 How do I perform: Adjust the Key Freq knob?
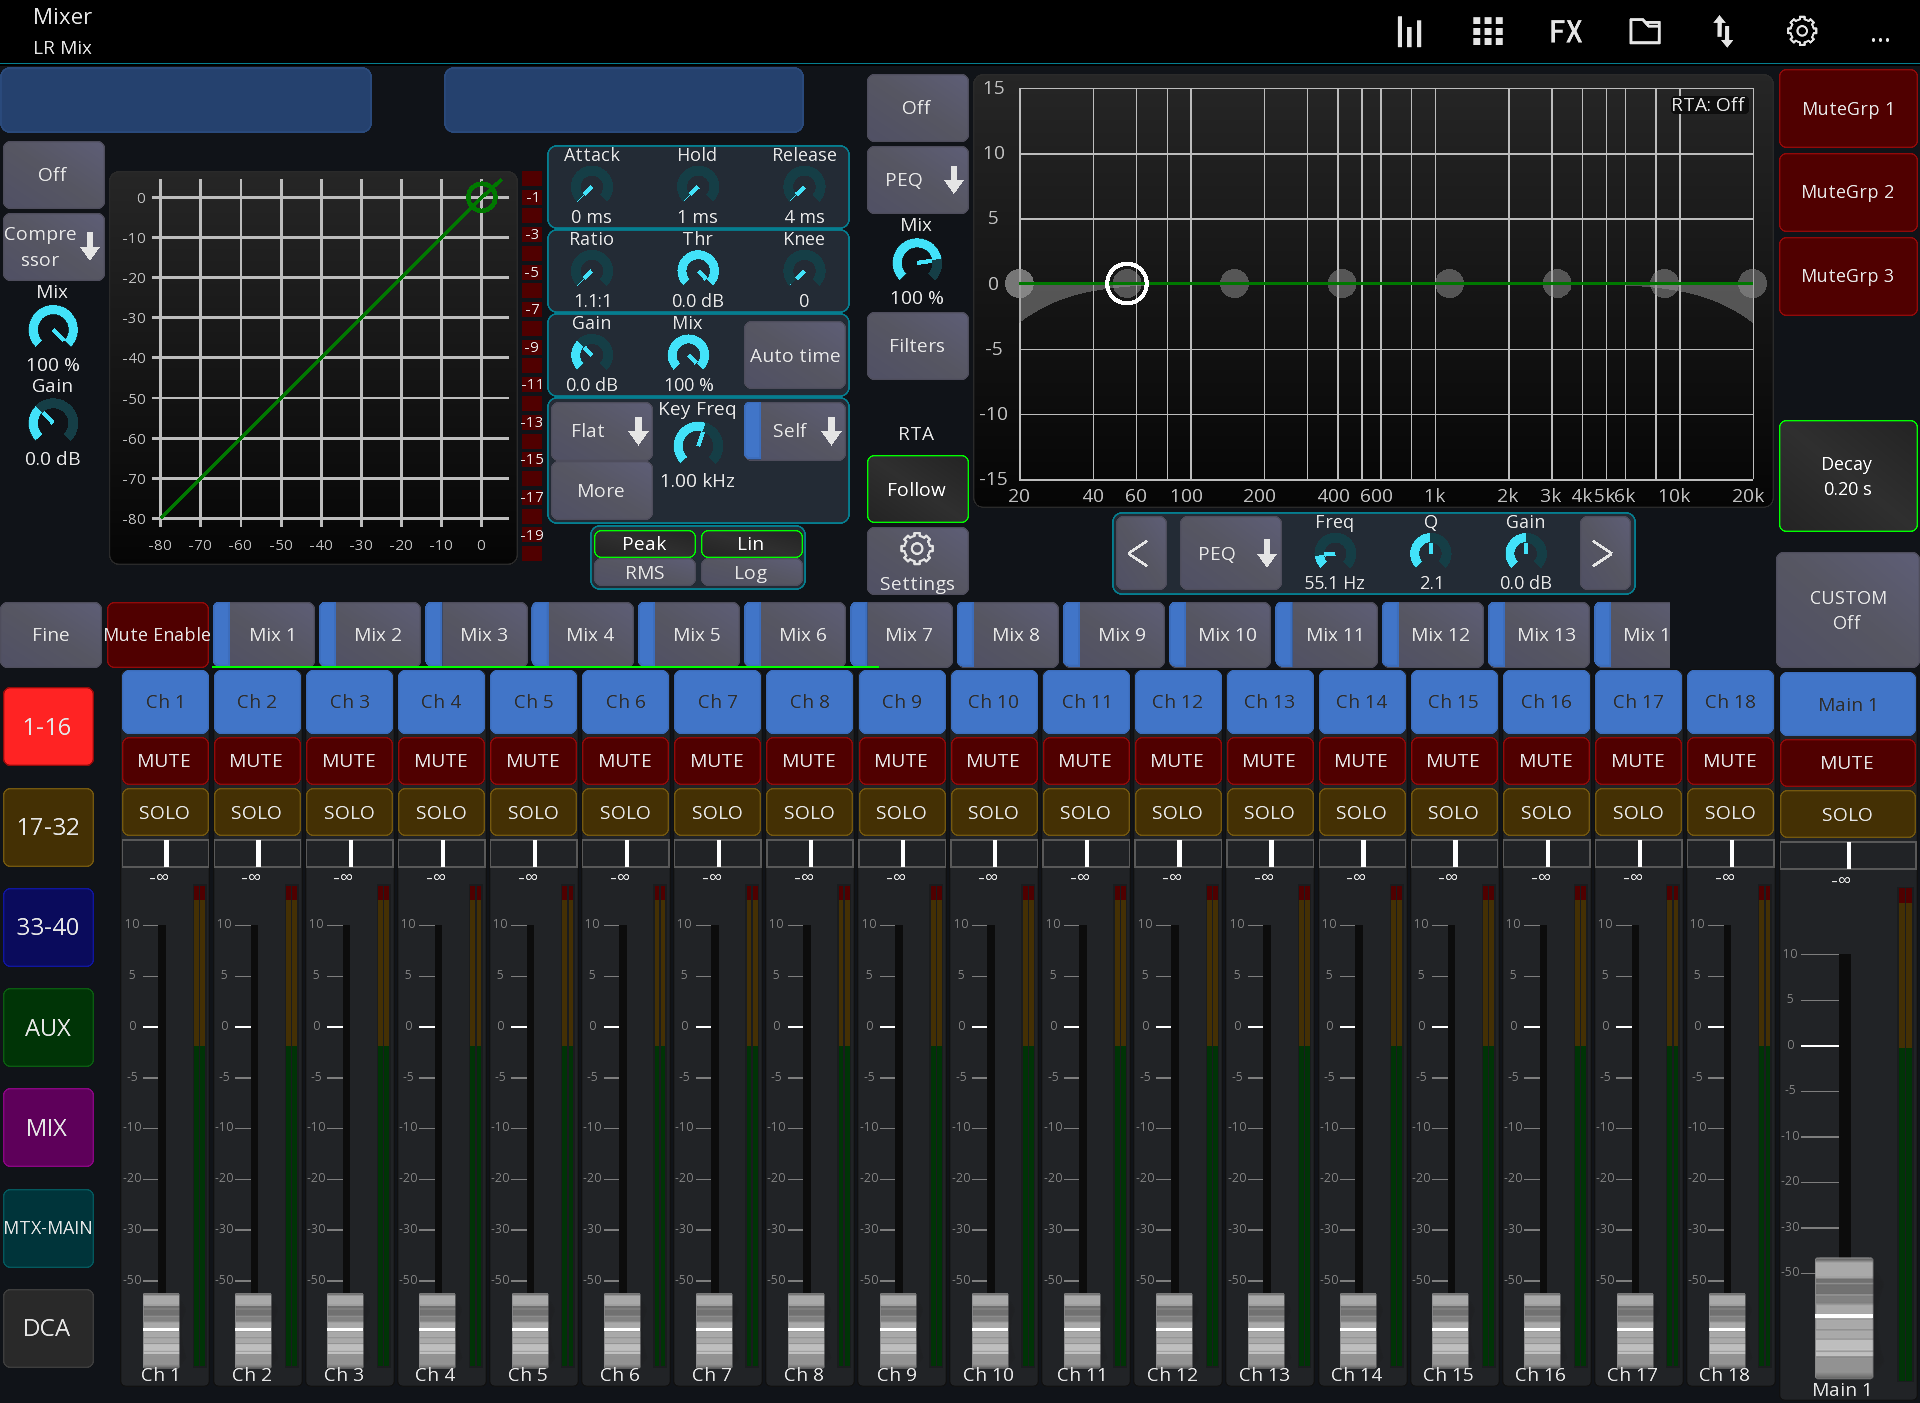point(697,443)
